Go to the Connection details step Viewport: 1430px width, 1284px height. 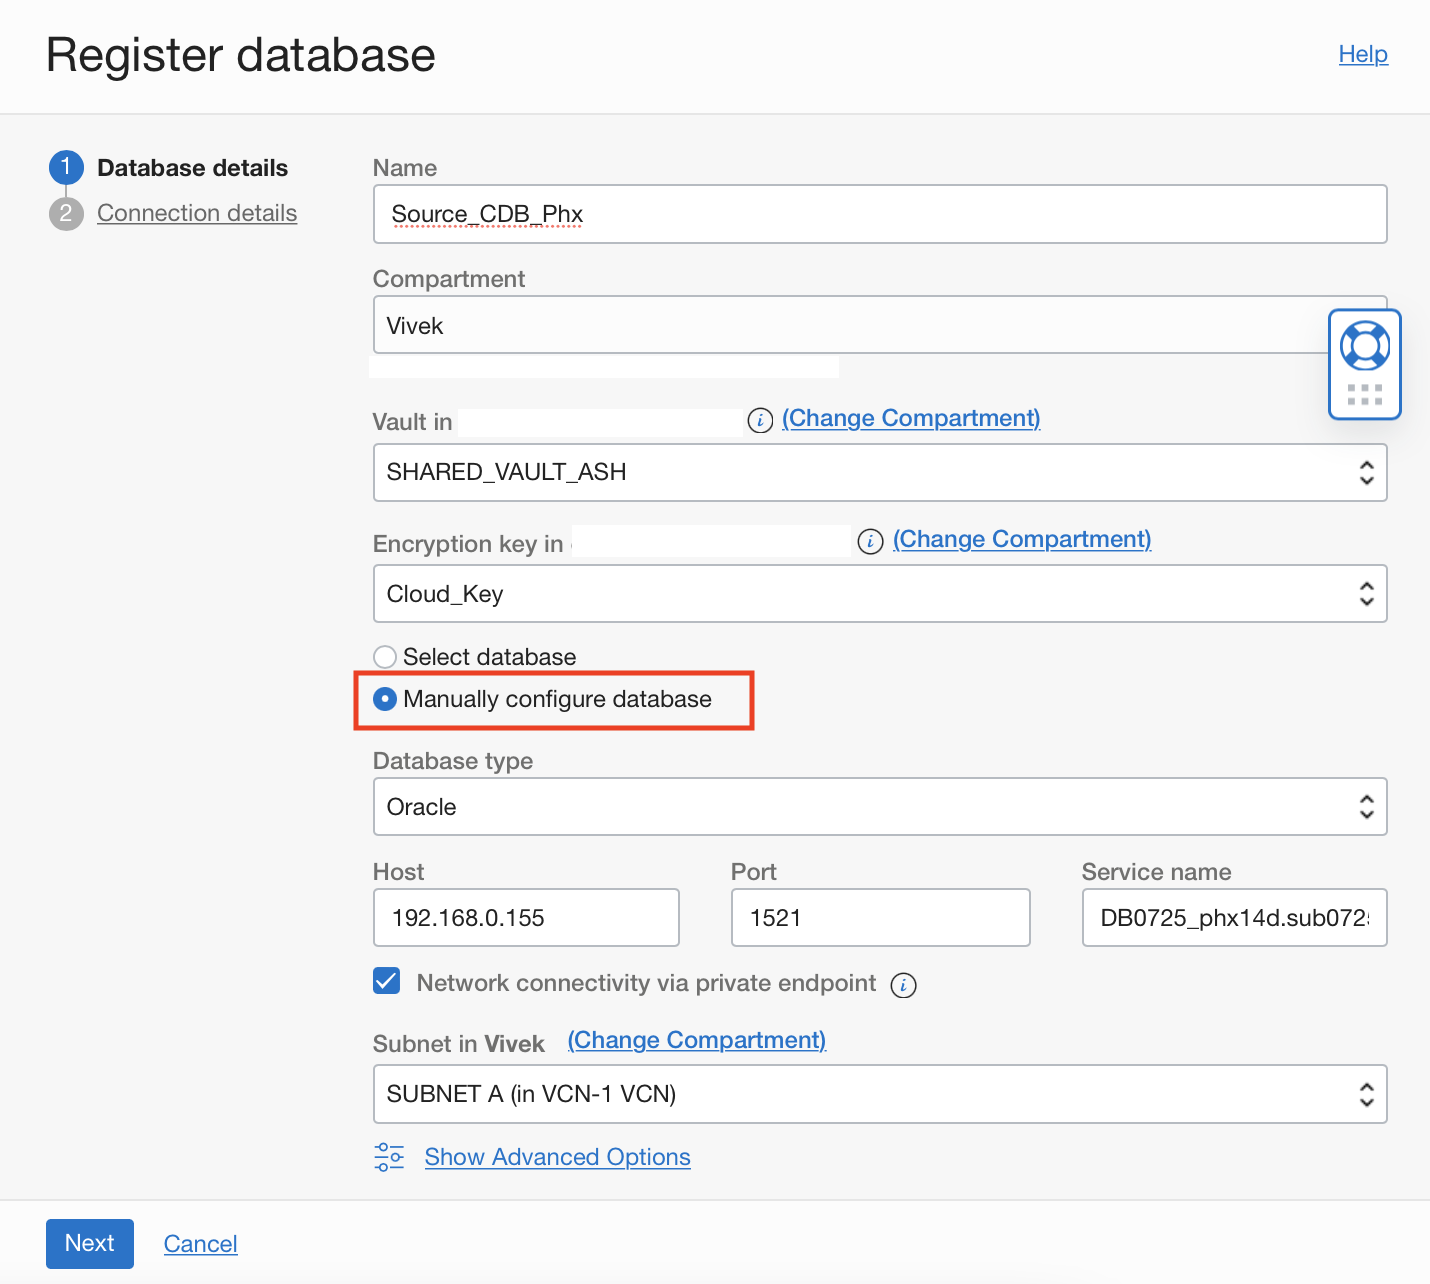[x=197, y=214]
